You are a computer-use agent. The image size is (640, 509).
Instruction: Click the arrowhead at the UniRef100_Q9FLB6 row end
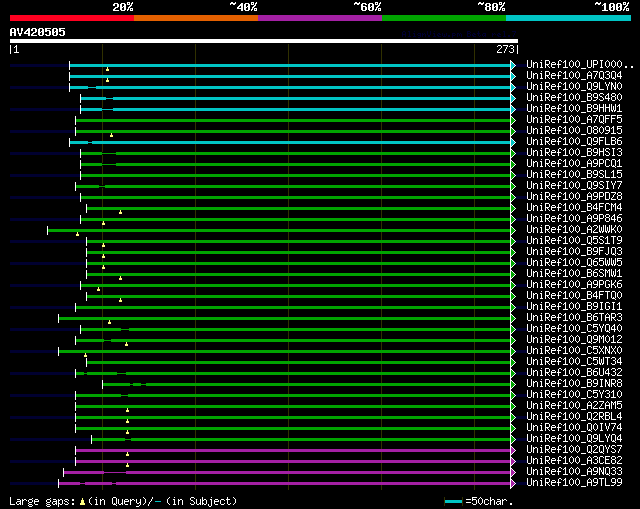point(513,141)
